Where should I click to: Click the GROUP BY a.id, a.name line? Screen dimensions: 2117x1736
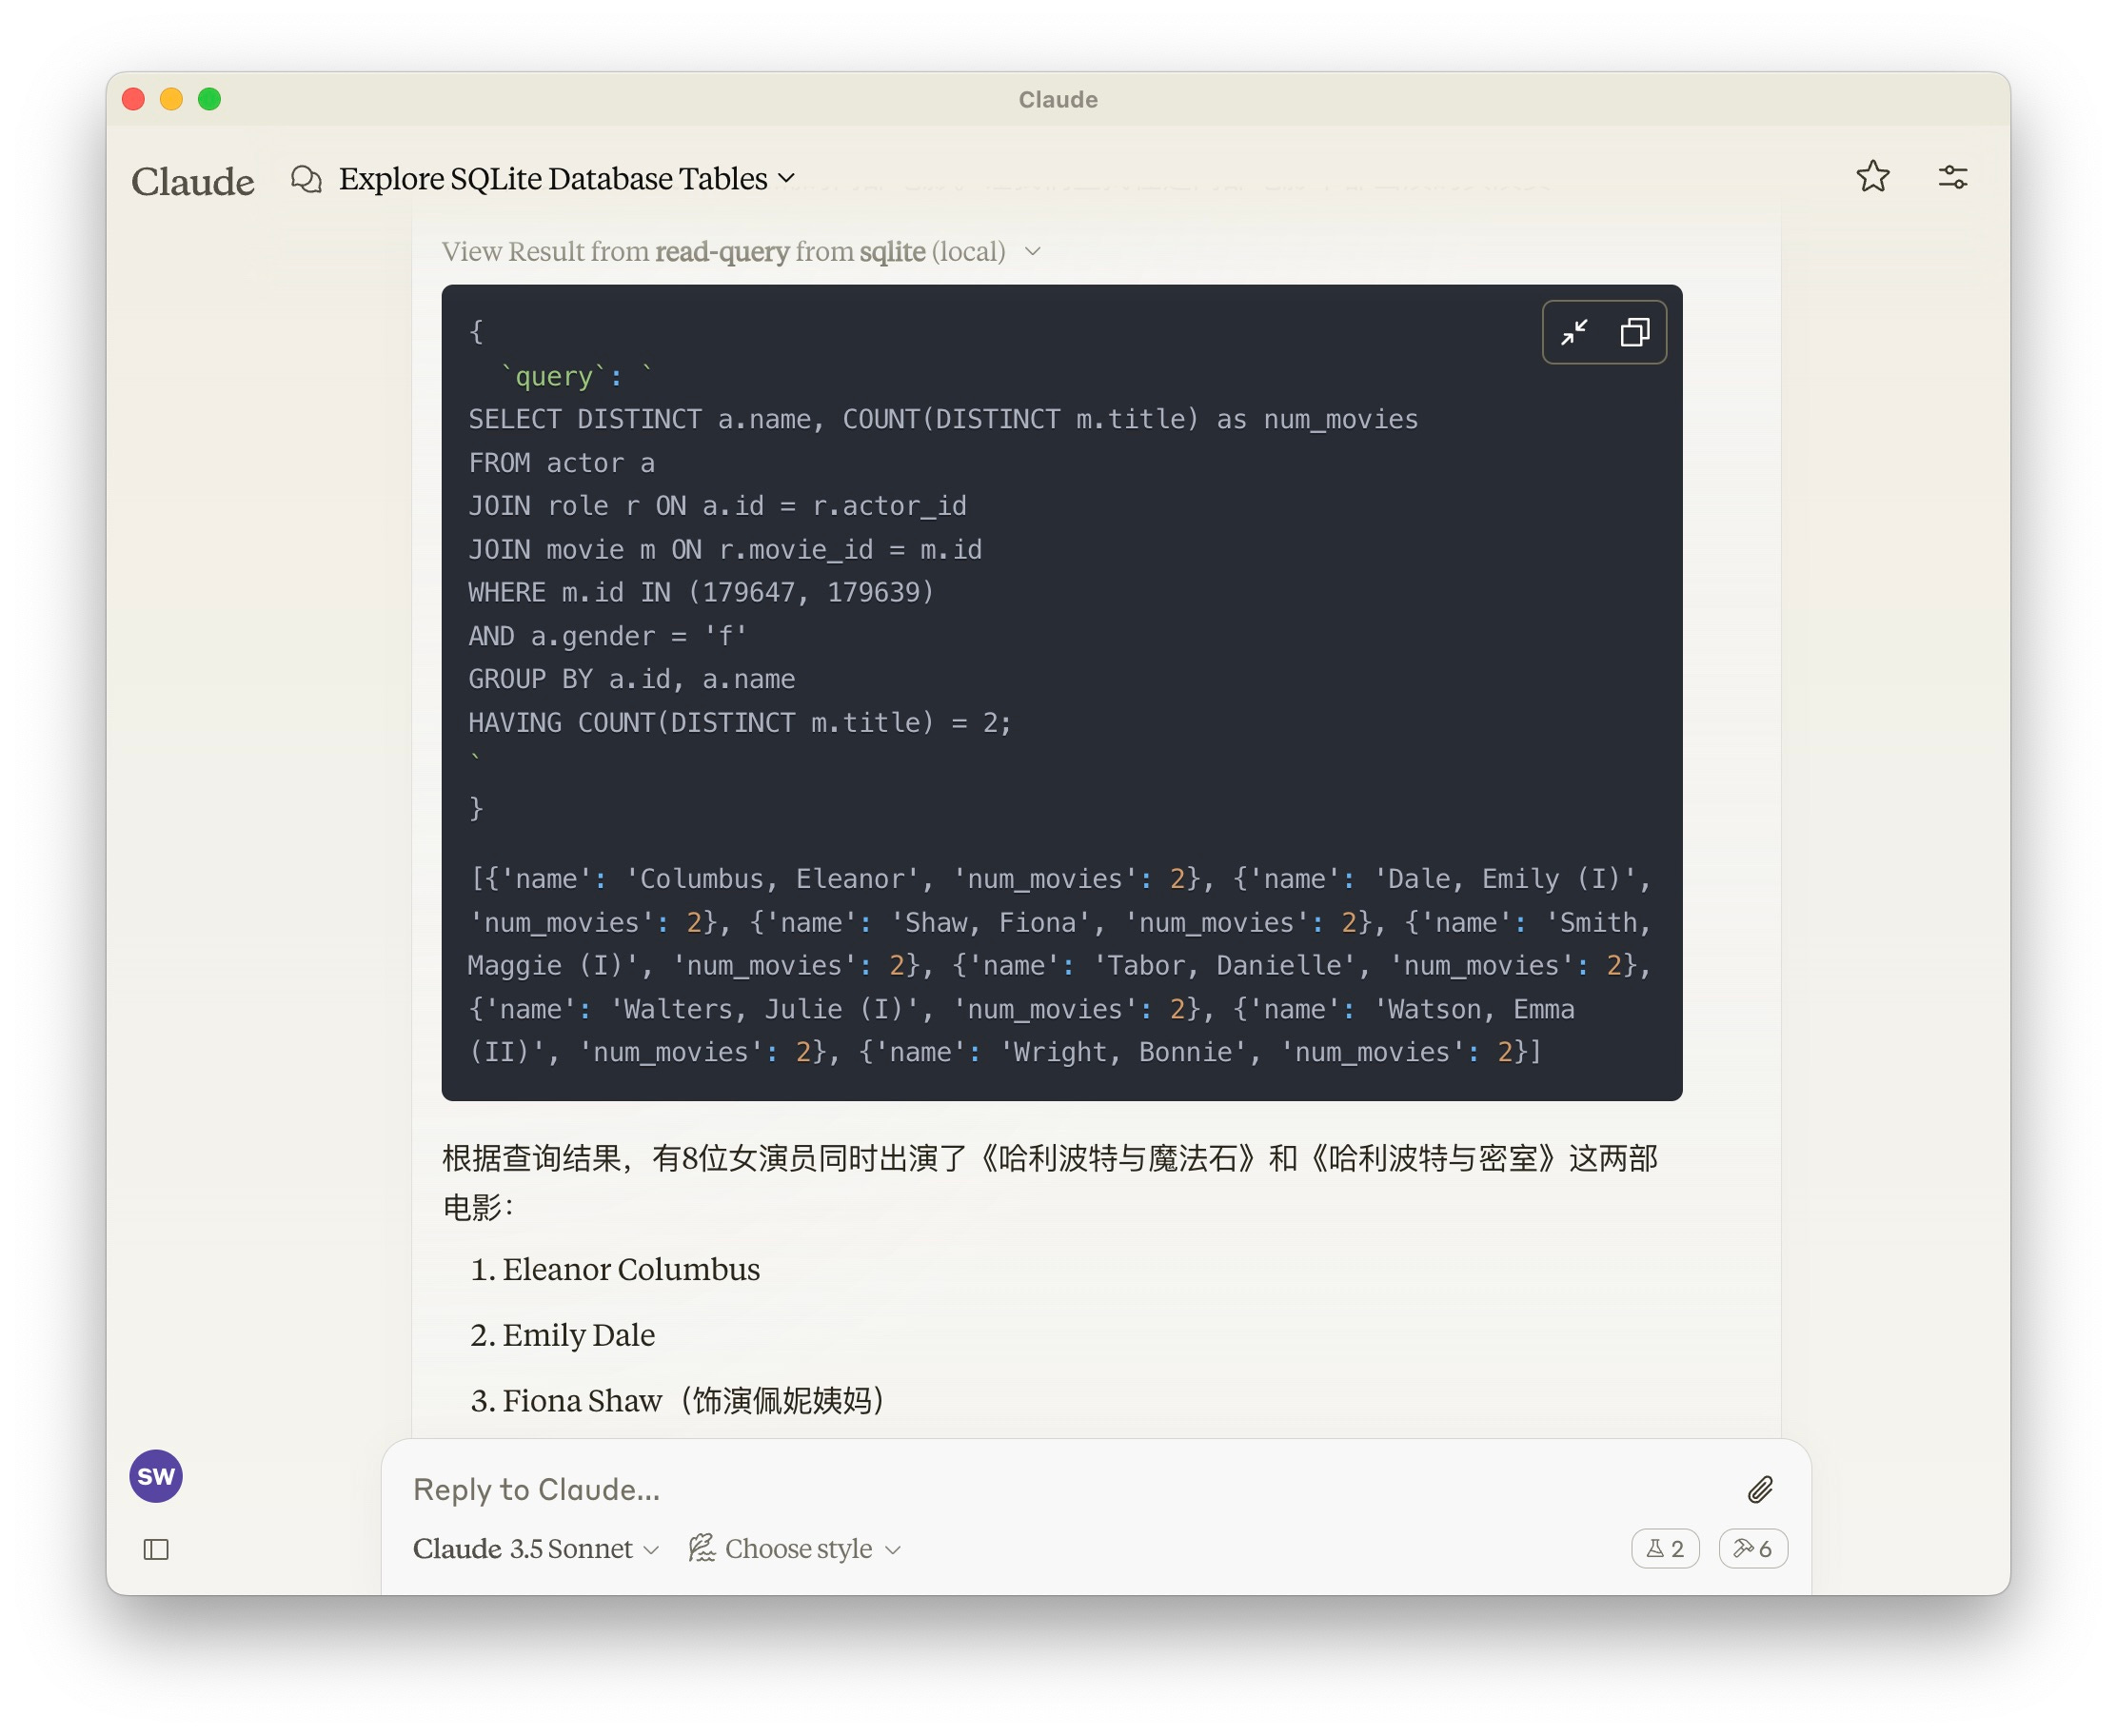[631, 679]
